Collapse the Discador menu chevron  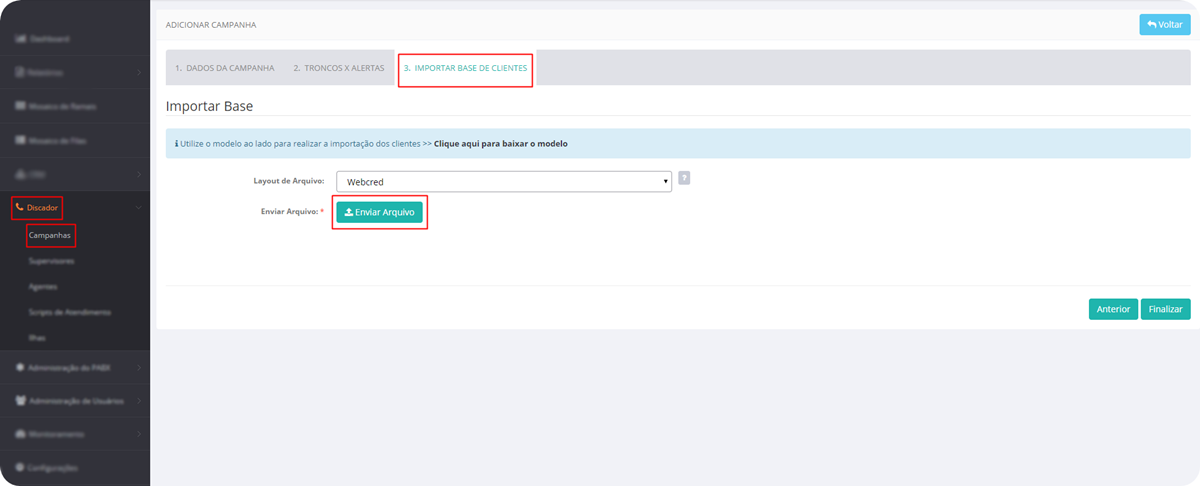pyautogui.click(x=138, y=208)
